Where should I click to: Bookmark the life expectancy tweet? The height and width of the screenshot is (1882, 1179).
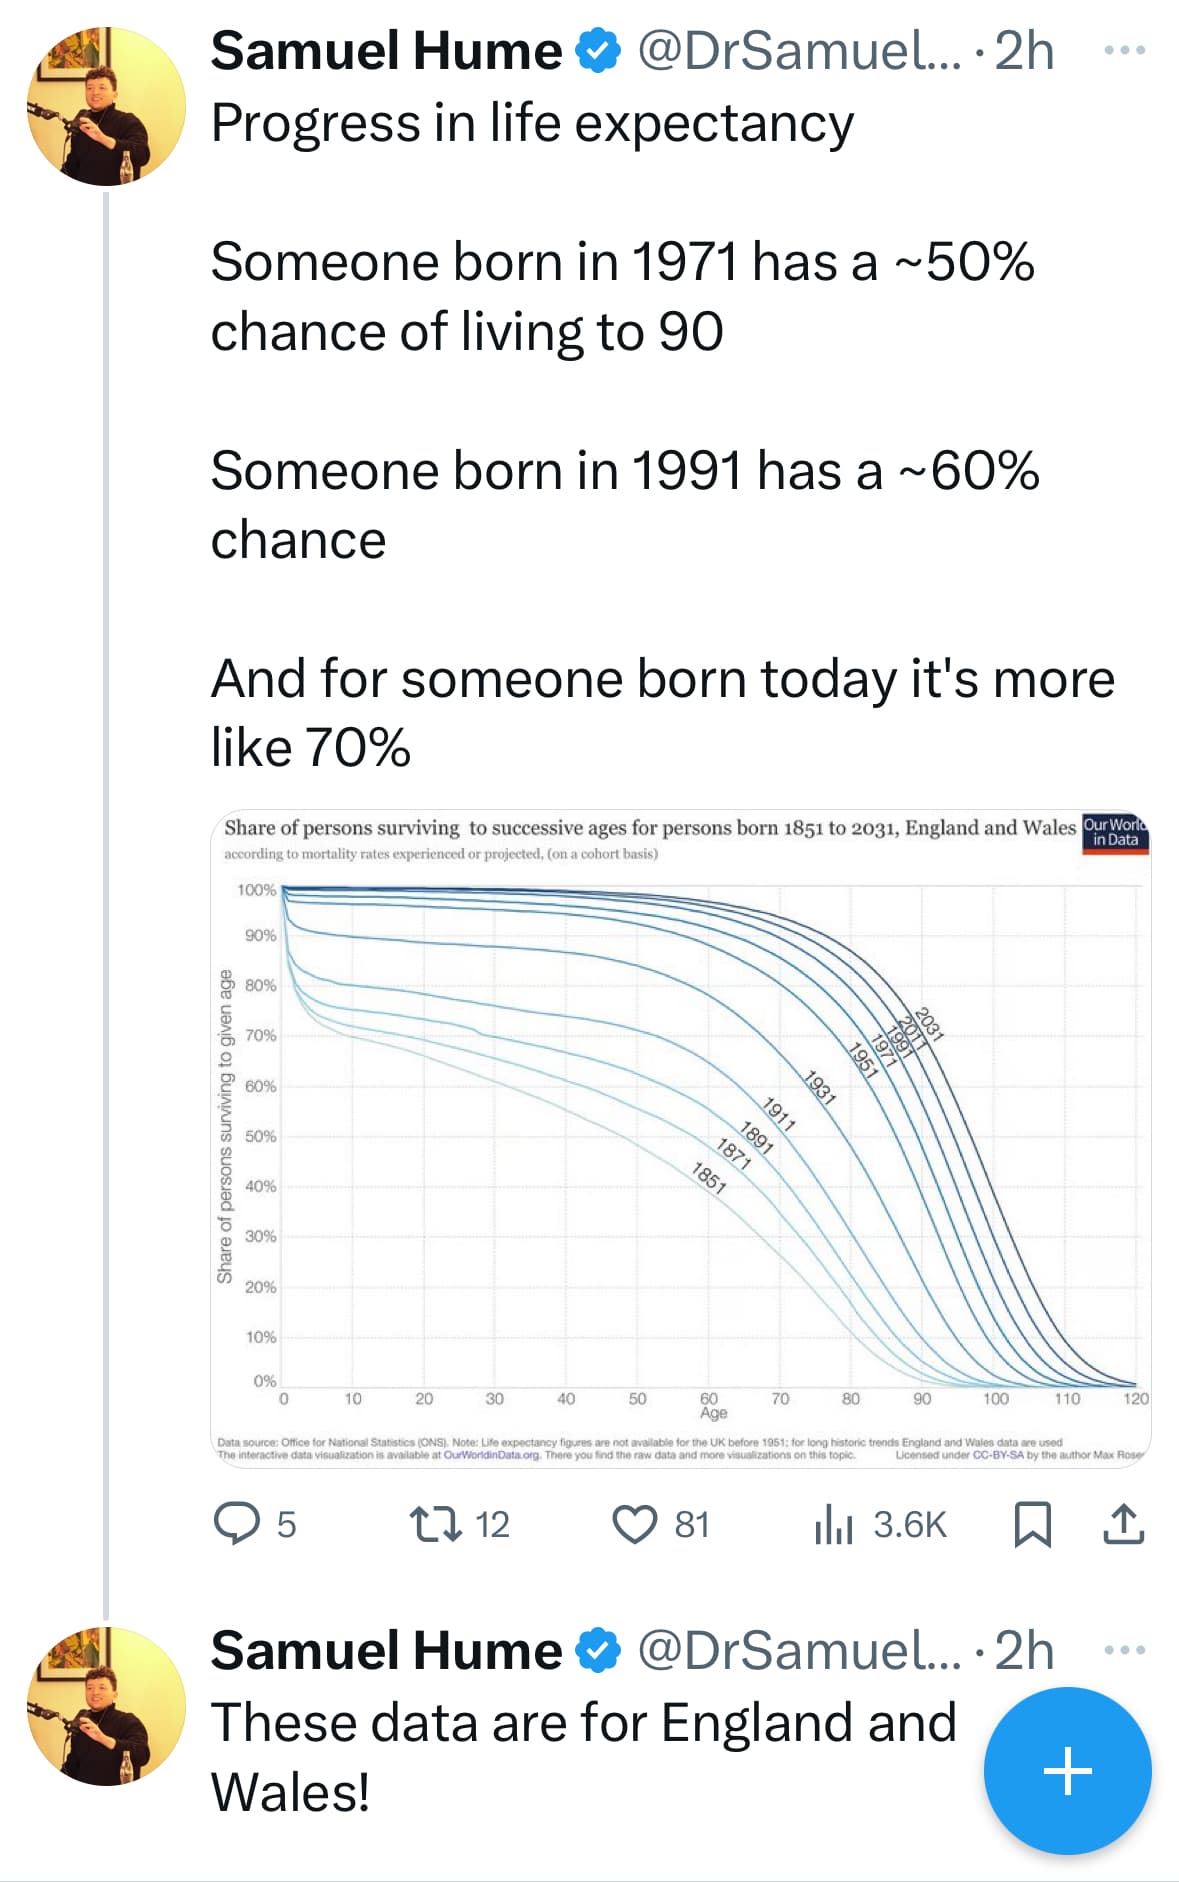[1032, 1525]
